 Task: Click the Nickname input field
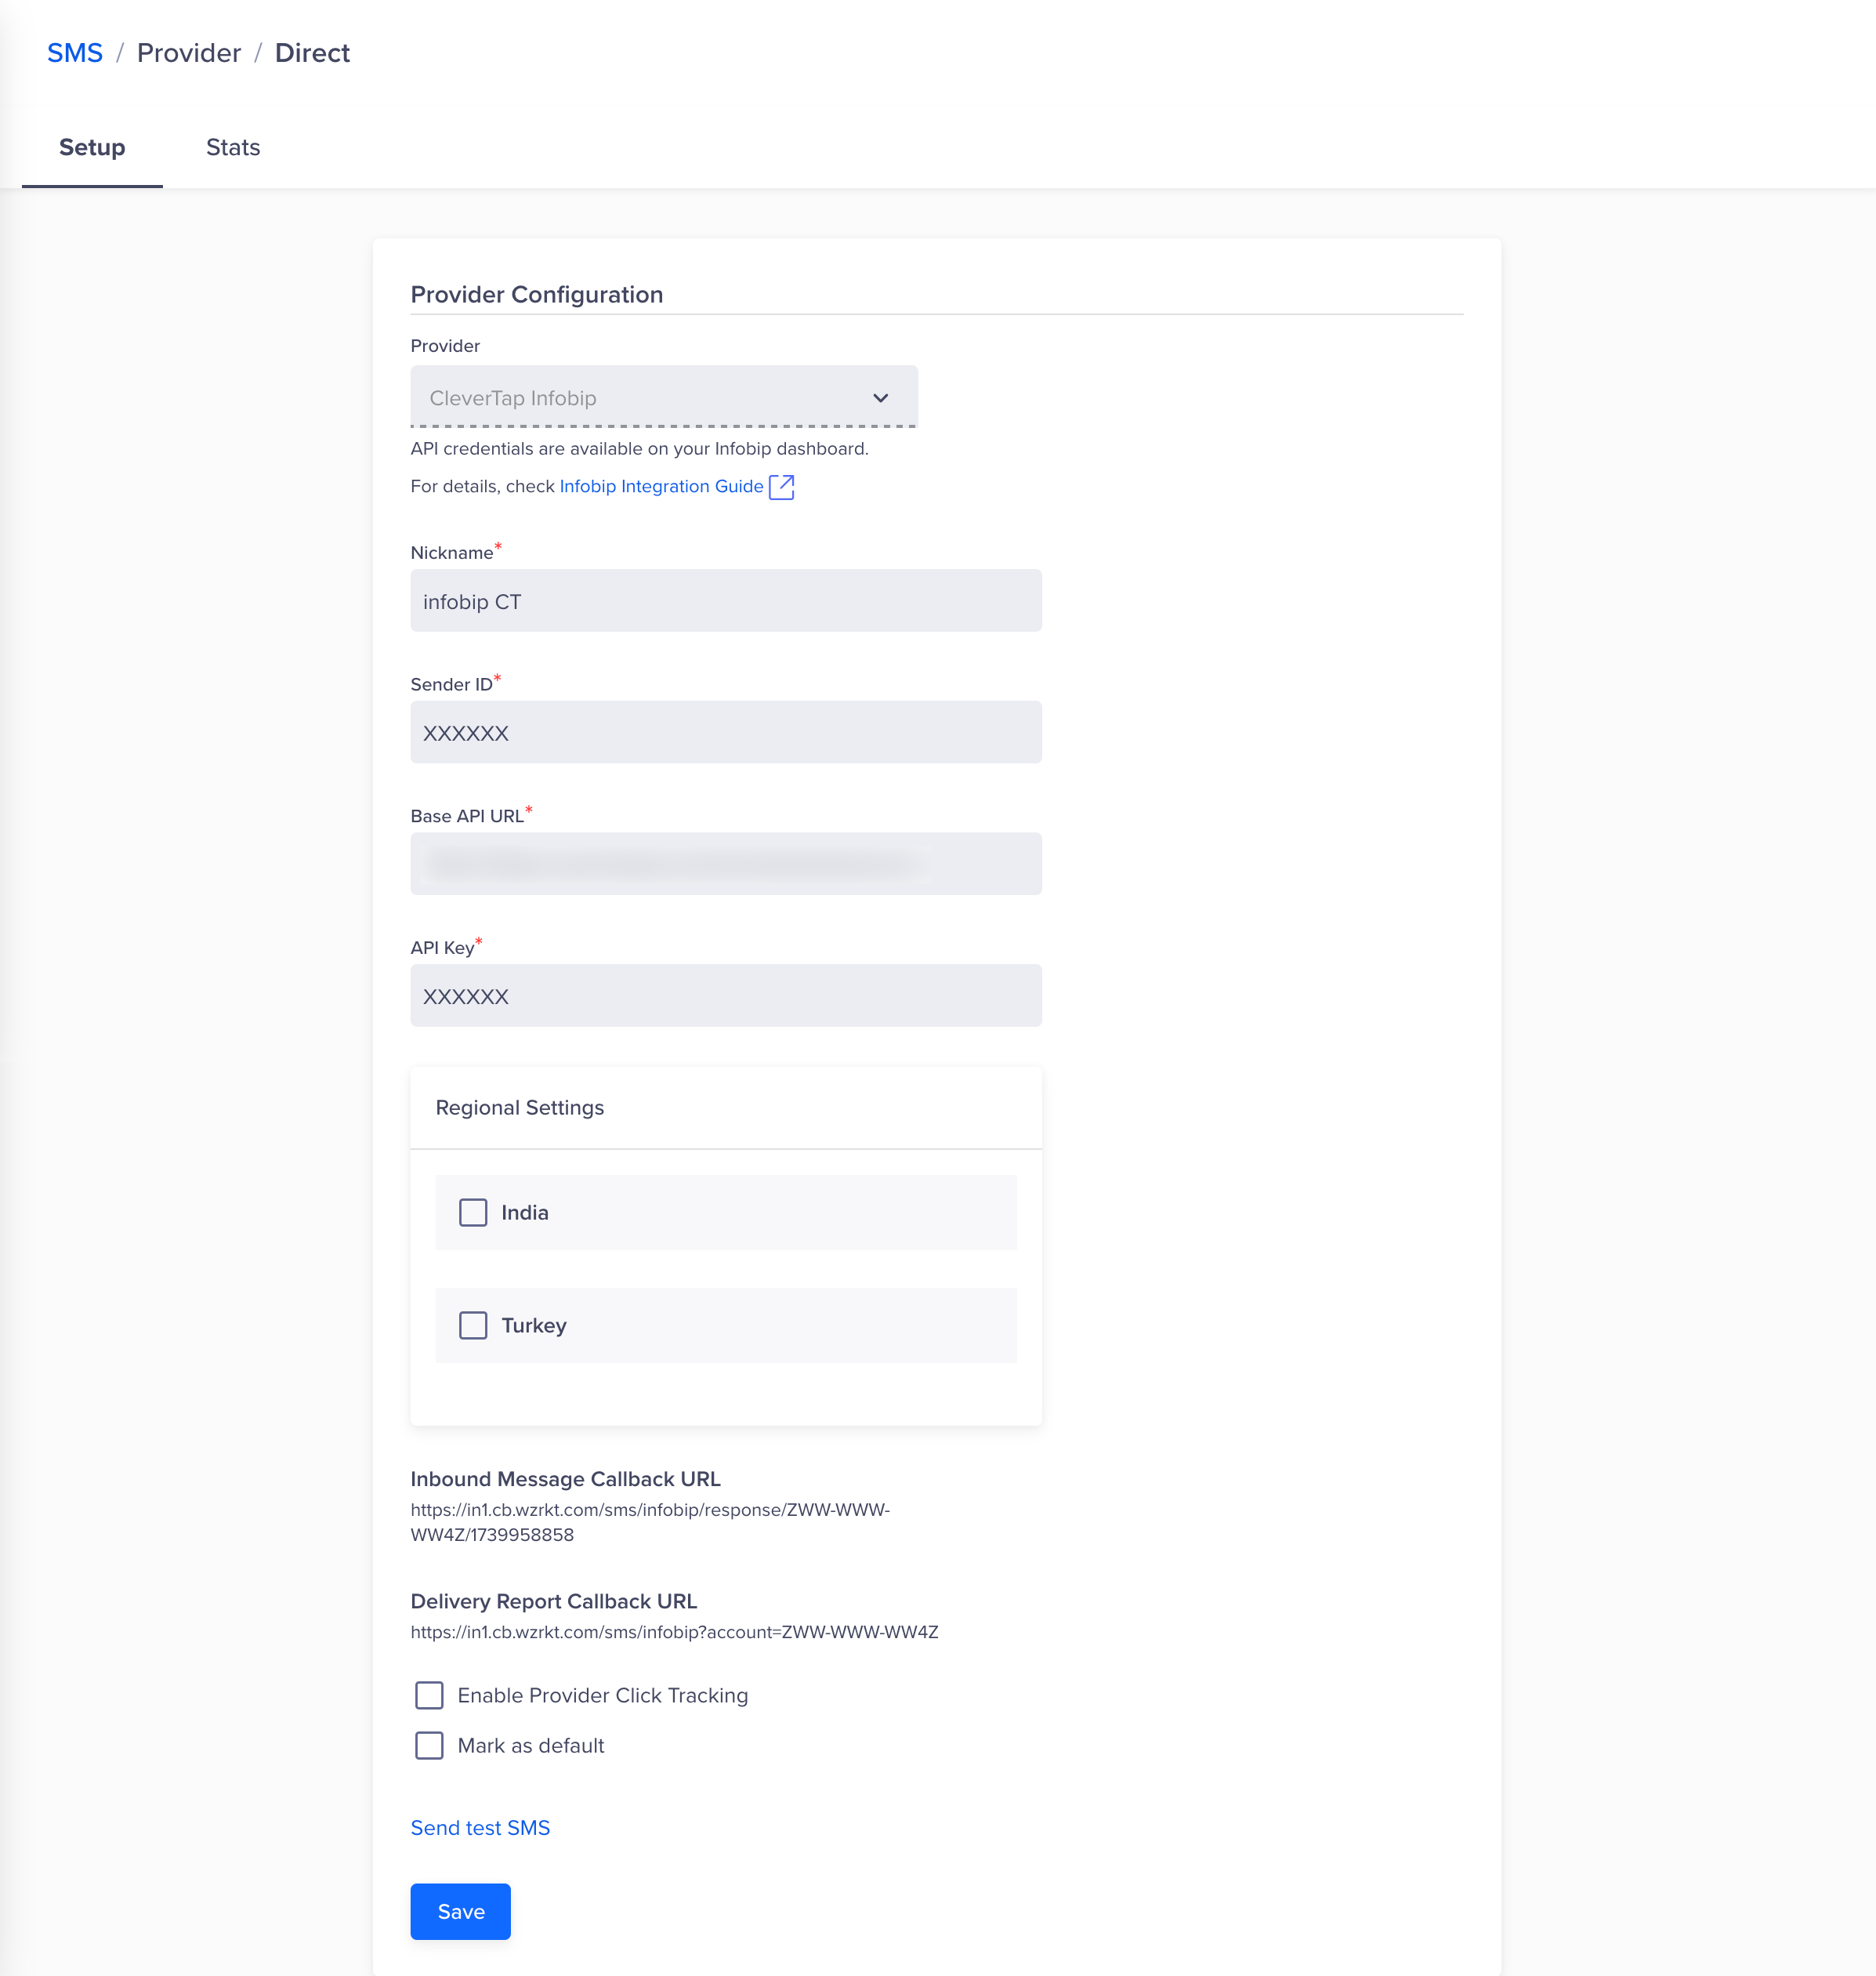click(x=726, y=601)
